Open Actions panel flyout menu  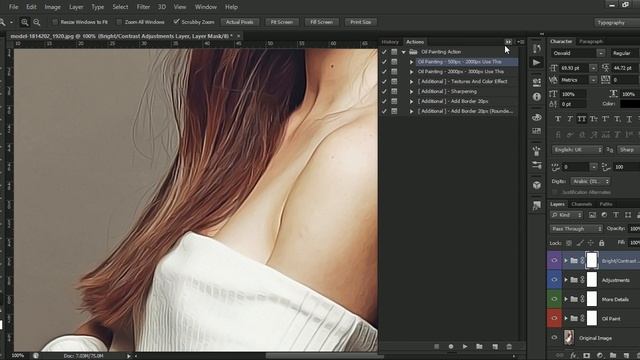pos(520,42)
